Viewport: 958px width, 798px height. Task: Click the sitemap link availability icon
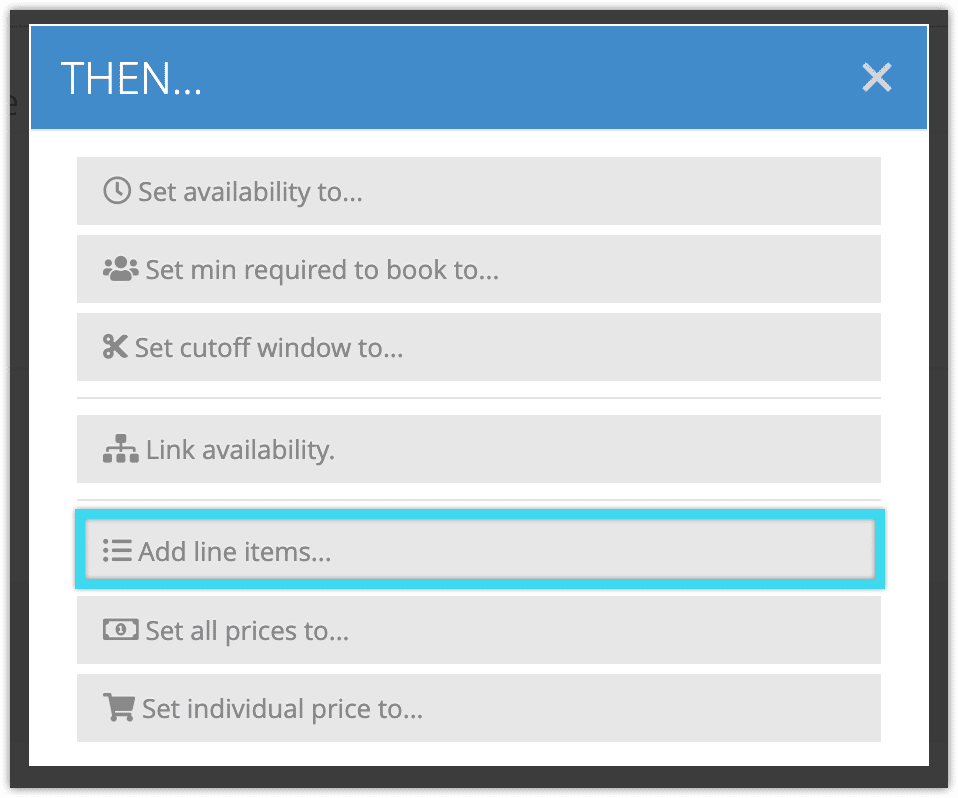pos(120,449)
